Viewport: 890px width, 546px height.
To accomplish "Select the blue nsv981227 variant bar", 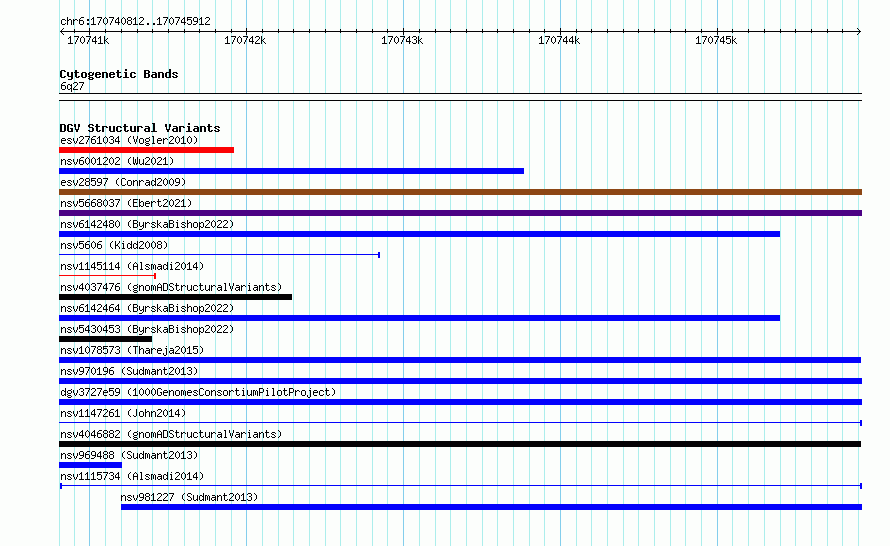I will tap(492, 507).
